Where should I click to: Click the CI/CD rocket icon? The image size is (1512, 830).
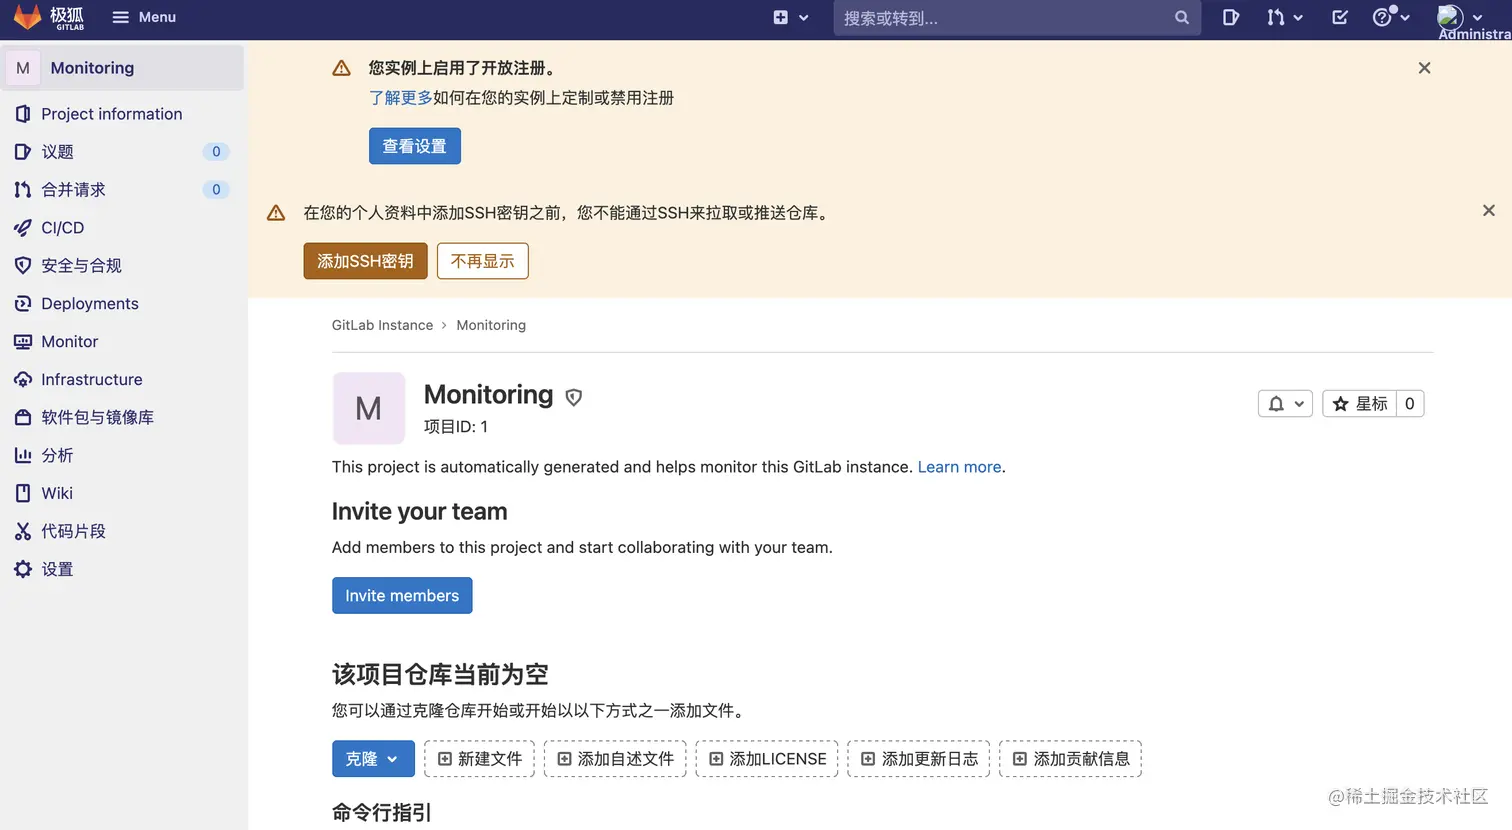click(23, 228)
